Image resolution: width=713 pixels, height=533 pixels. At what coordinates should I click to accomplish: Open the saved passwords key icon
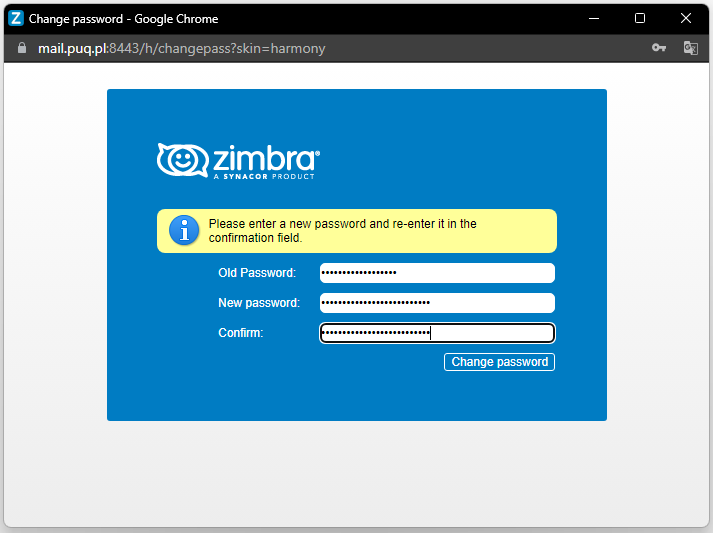658,48
